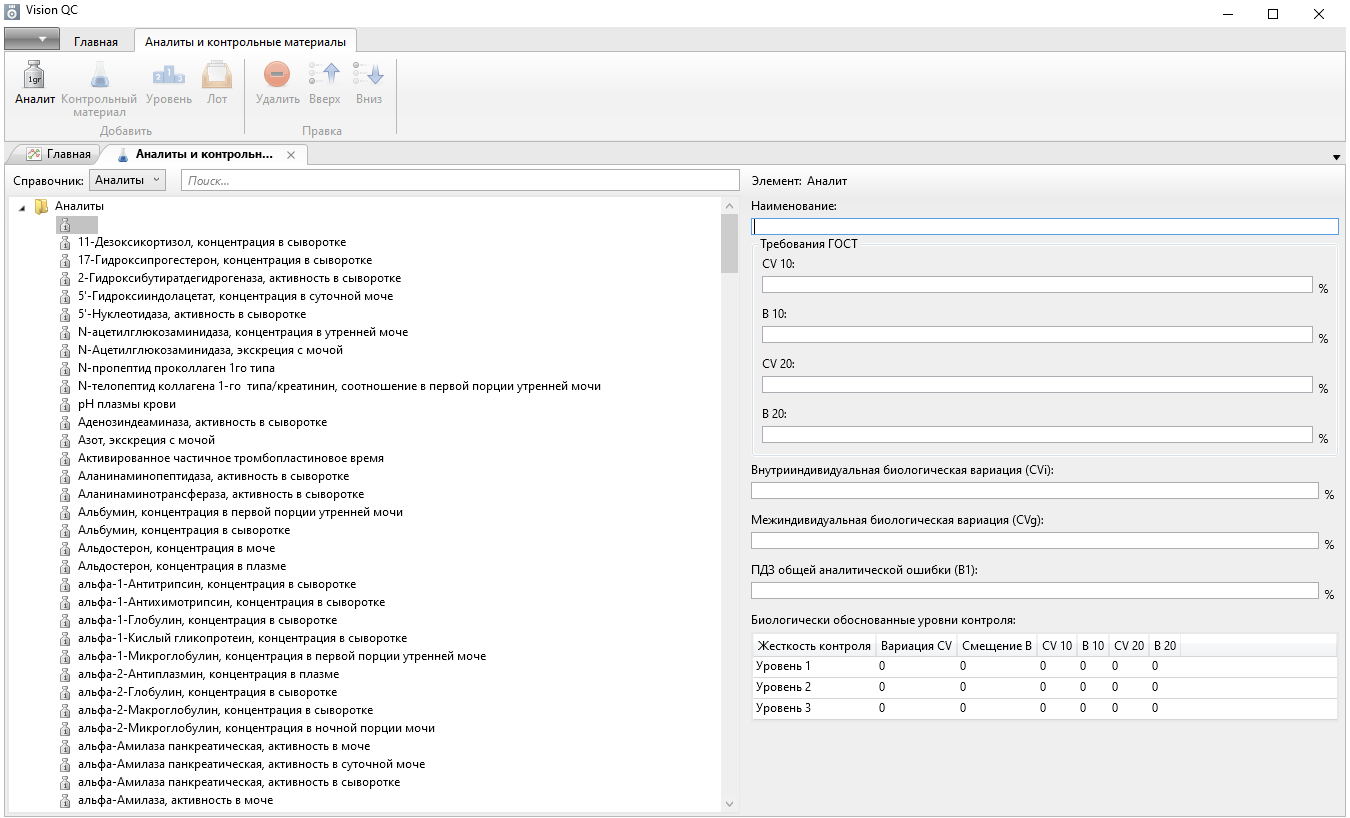
Task: Select альфа-1-Кислый гликопротеин, концентрация в сыворотке
Action: [x=242, y=638]
